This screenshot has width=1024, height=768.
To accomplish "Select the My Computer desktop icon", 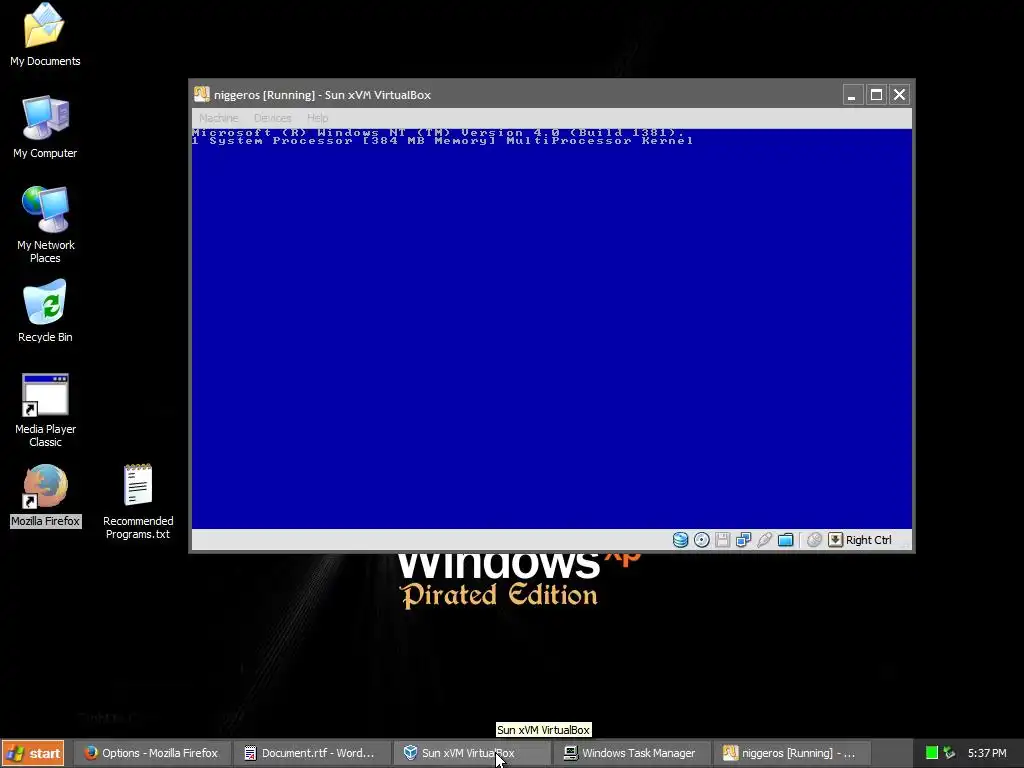I will coord(45,127).
